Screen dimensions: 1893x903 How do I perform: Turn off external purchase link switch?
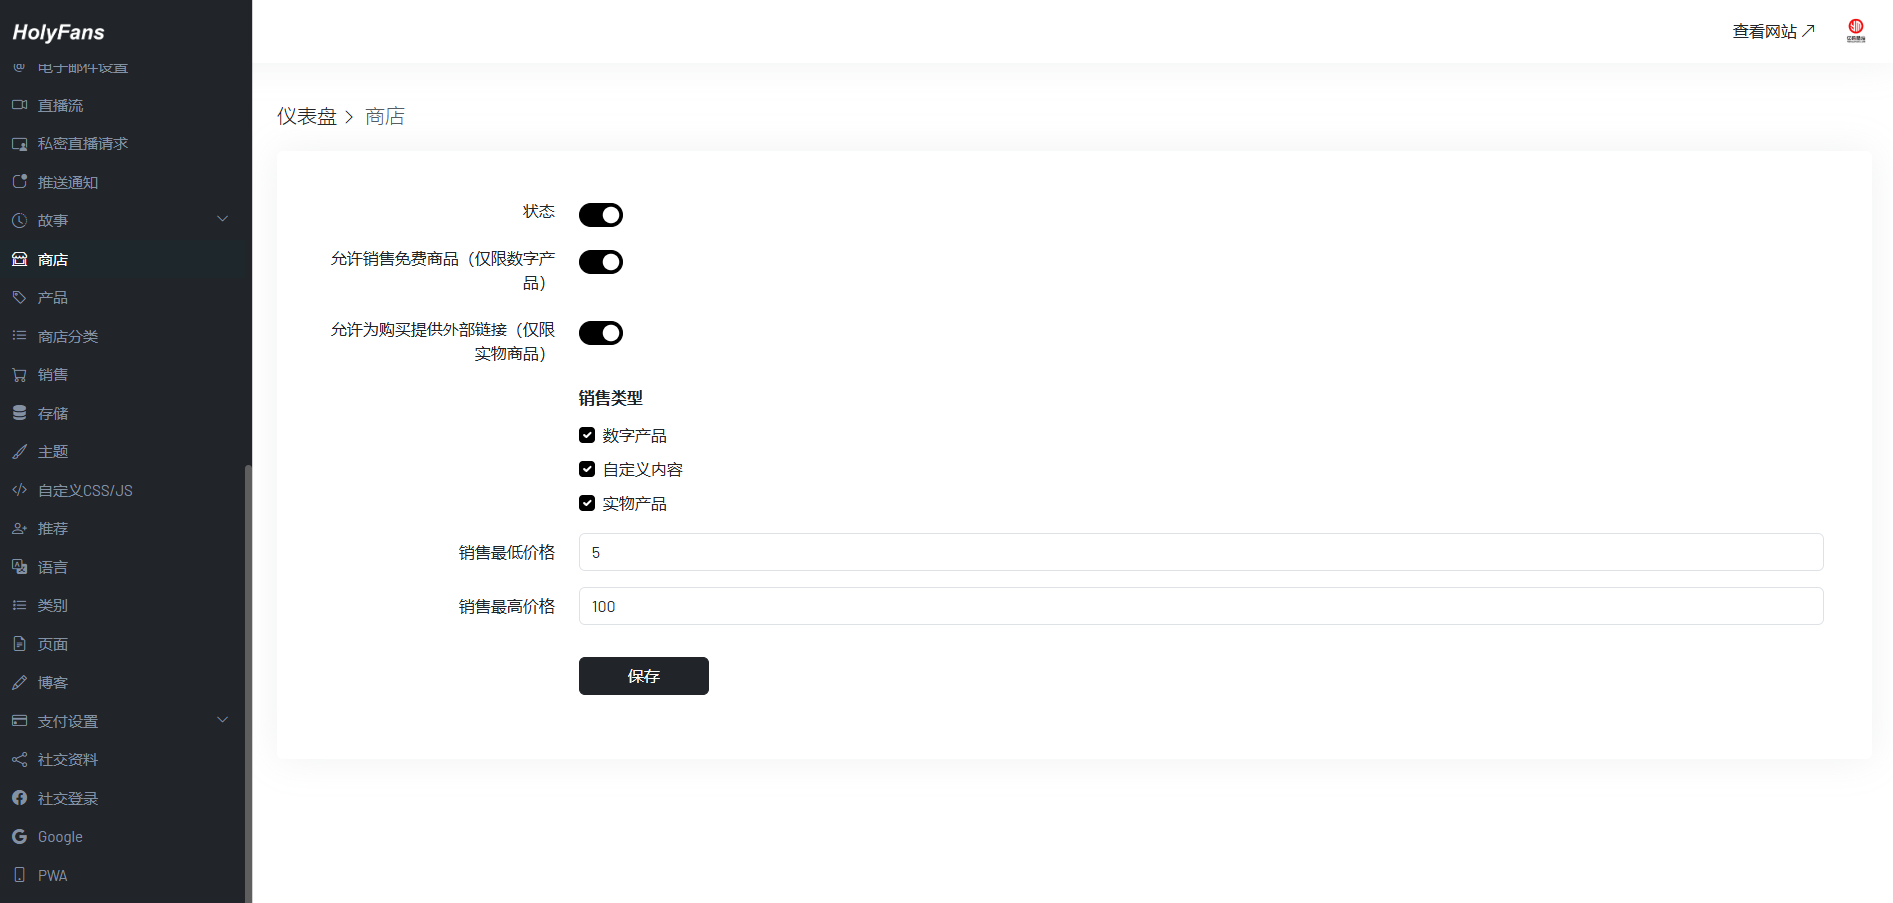tap(601, 333)
